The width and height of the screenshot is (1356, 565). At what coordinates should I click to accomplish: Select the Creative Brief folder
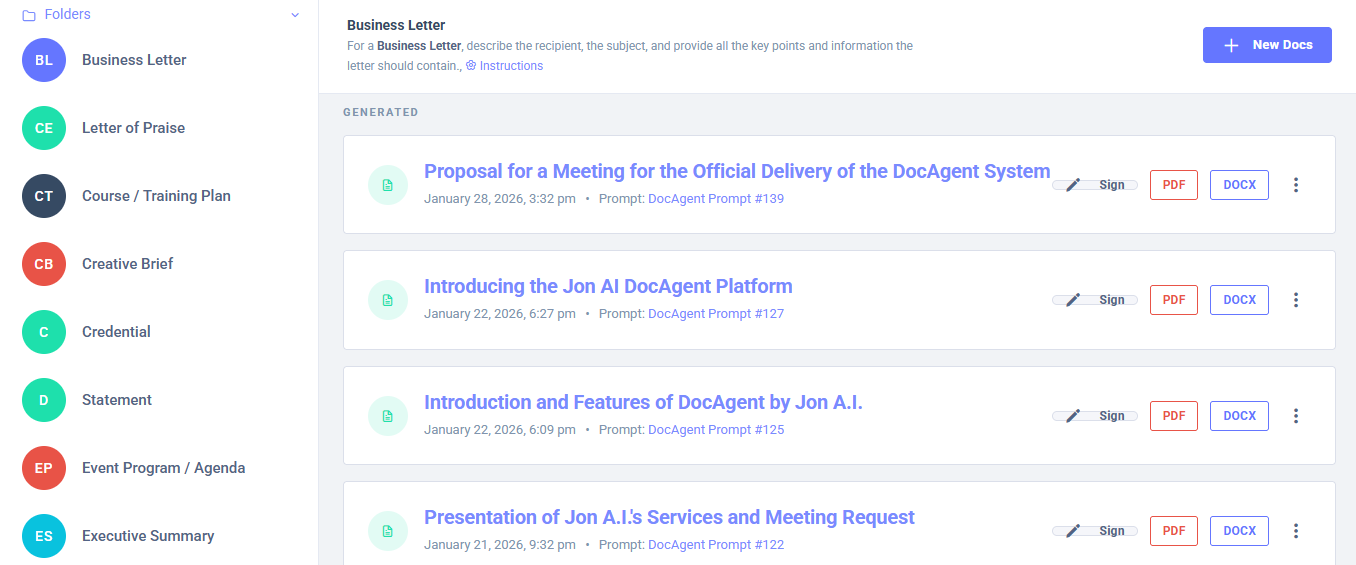click(127, 264)
